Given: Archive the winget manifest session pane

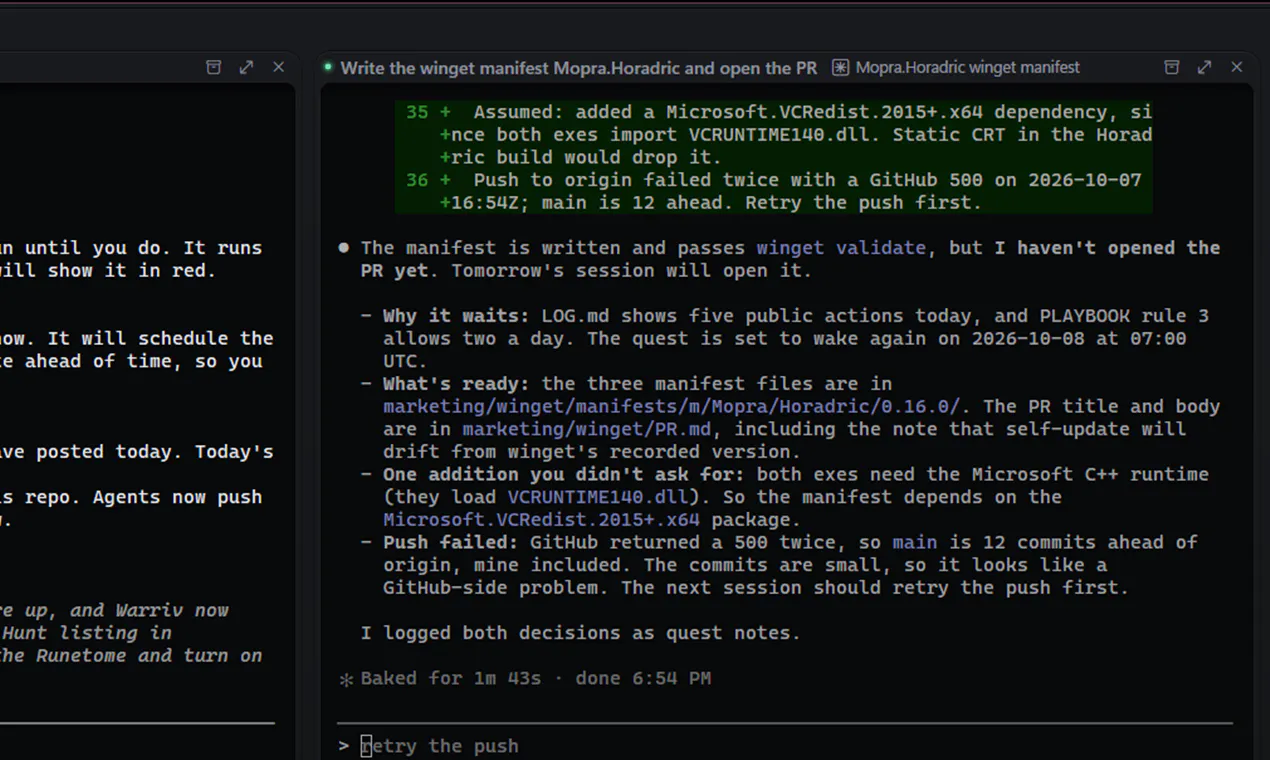Looking at the screenshot, I should click(x=1172, y=67).
